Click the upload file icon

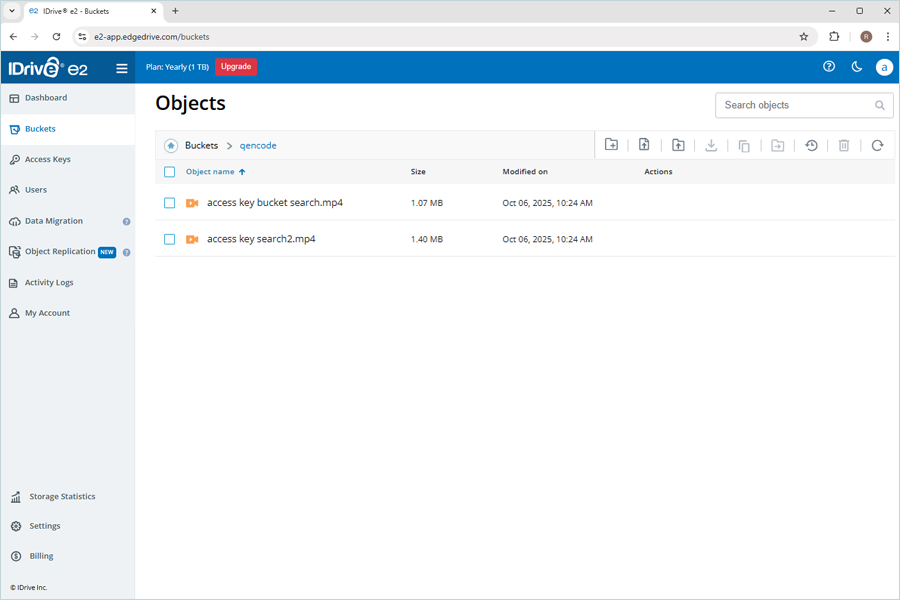644,145
